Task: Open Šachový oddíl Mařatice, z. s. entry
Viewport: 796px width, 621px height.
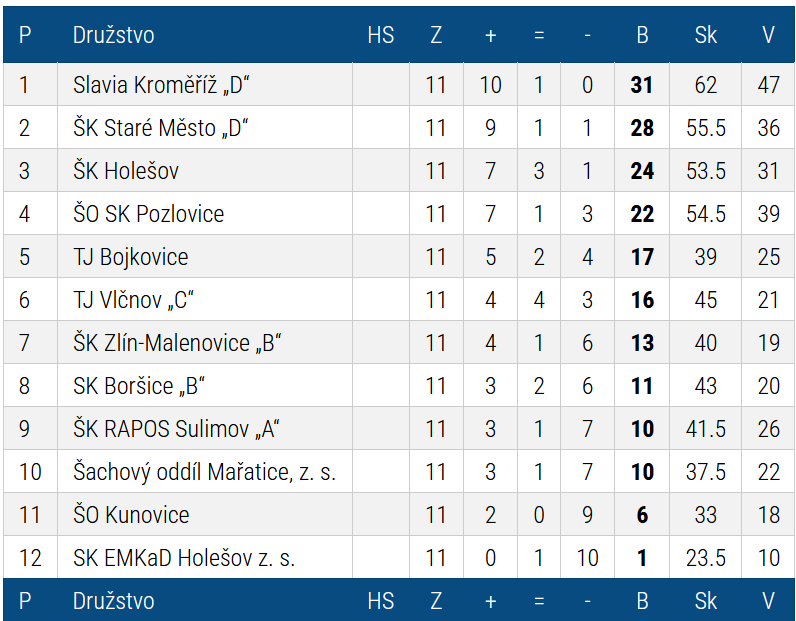Action: (x=204, y=472)
